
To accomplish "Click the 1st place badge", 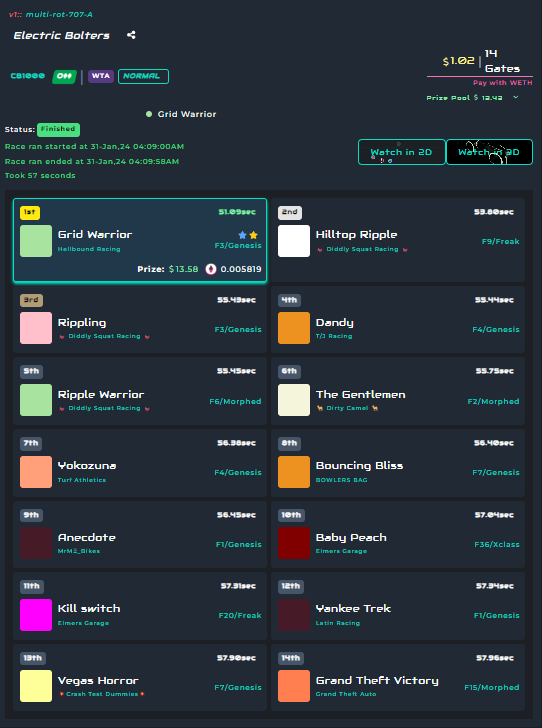I will [30, 212].
